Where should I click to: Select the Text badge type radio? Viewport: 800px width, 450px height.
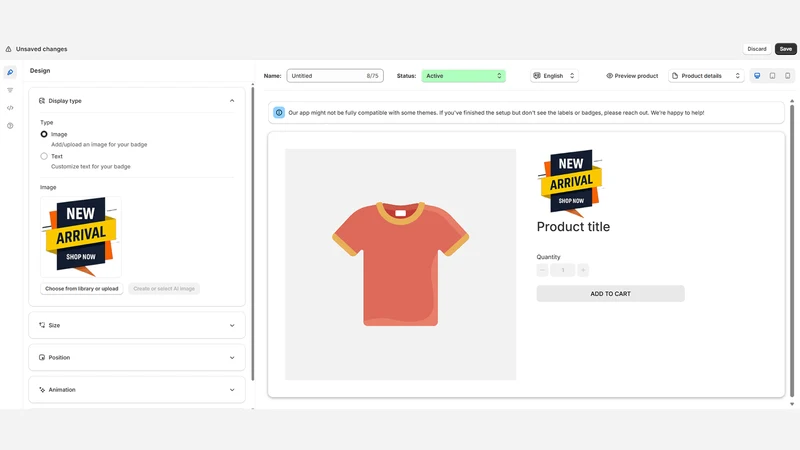tap(44, 156)
